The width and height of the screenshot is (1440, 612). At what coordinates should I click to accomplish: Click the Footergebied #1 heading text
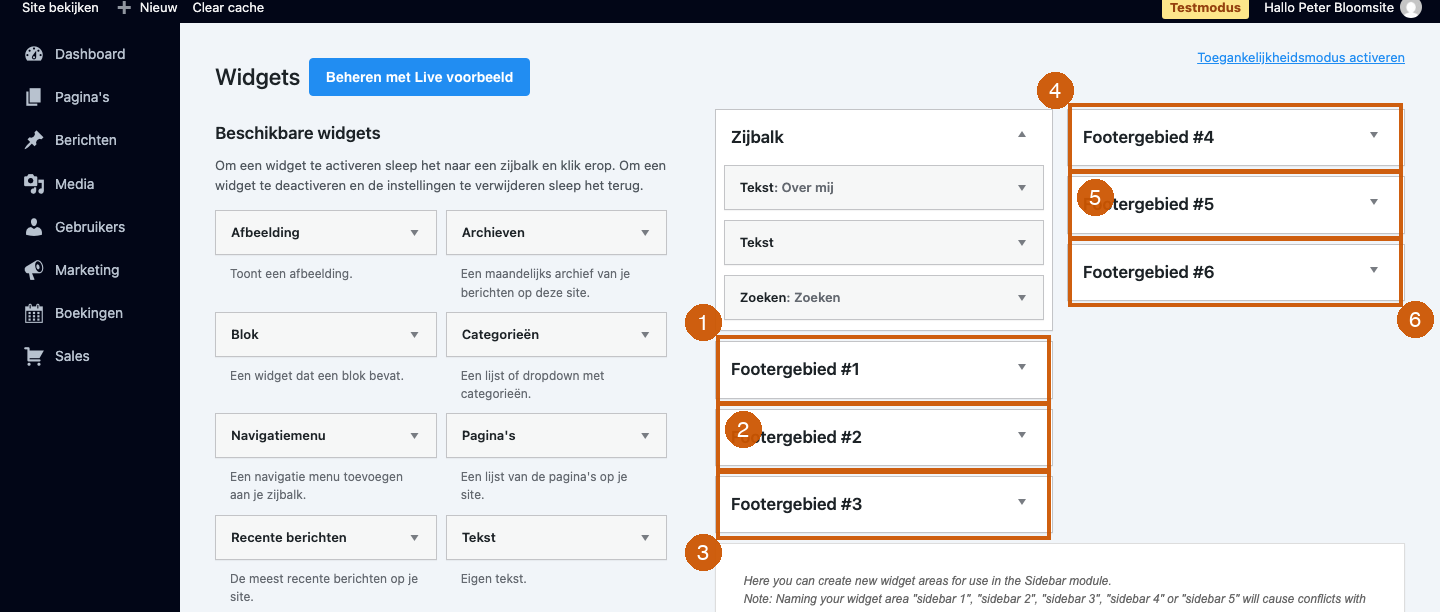[x=795, y=369]
